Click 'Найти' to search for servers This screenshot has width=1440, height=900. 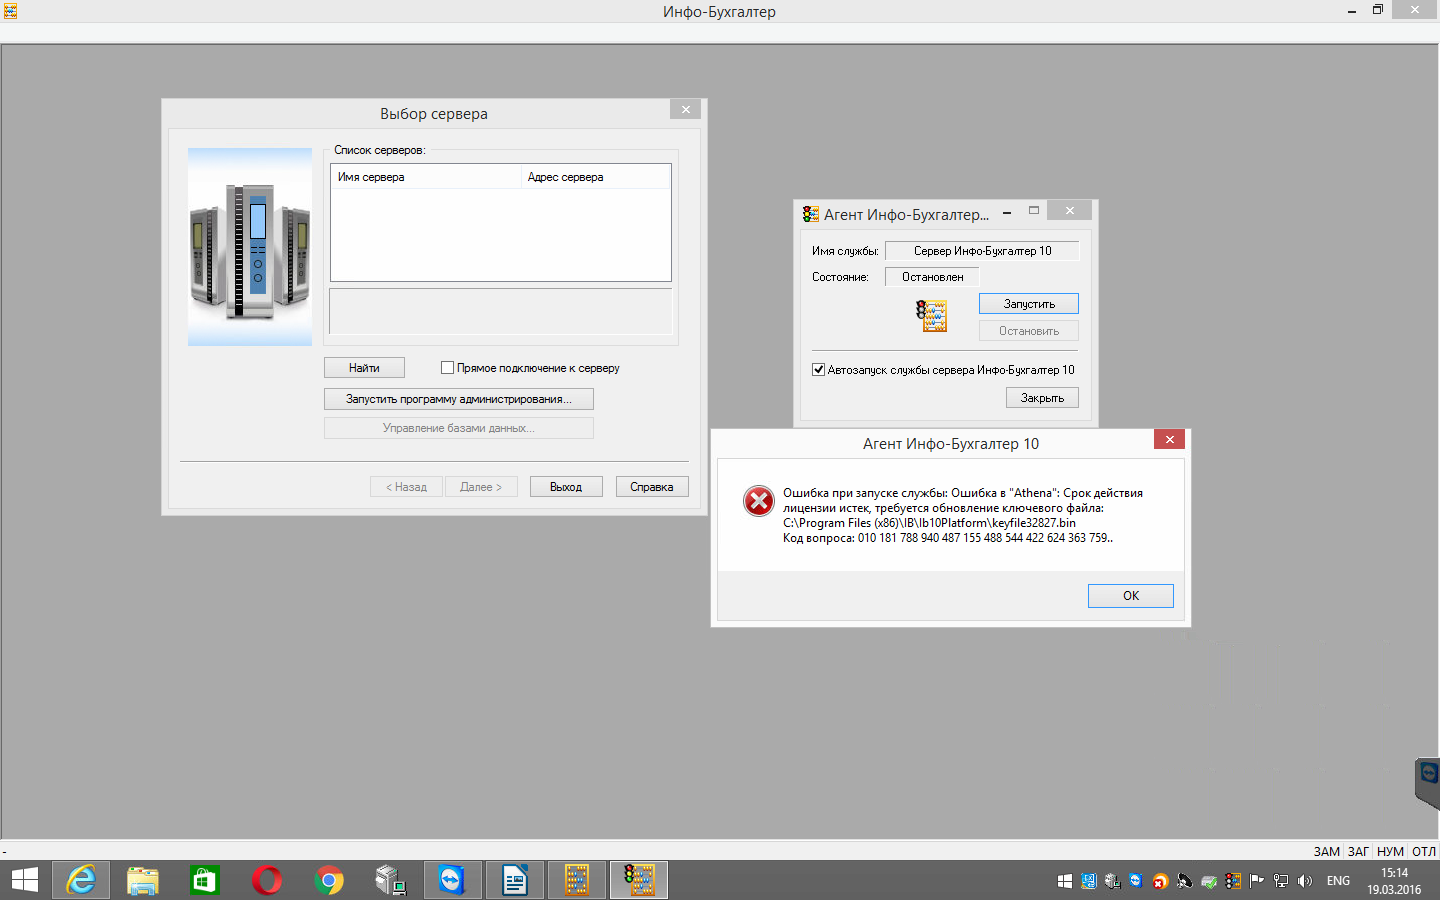pos(364,368)
